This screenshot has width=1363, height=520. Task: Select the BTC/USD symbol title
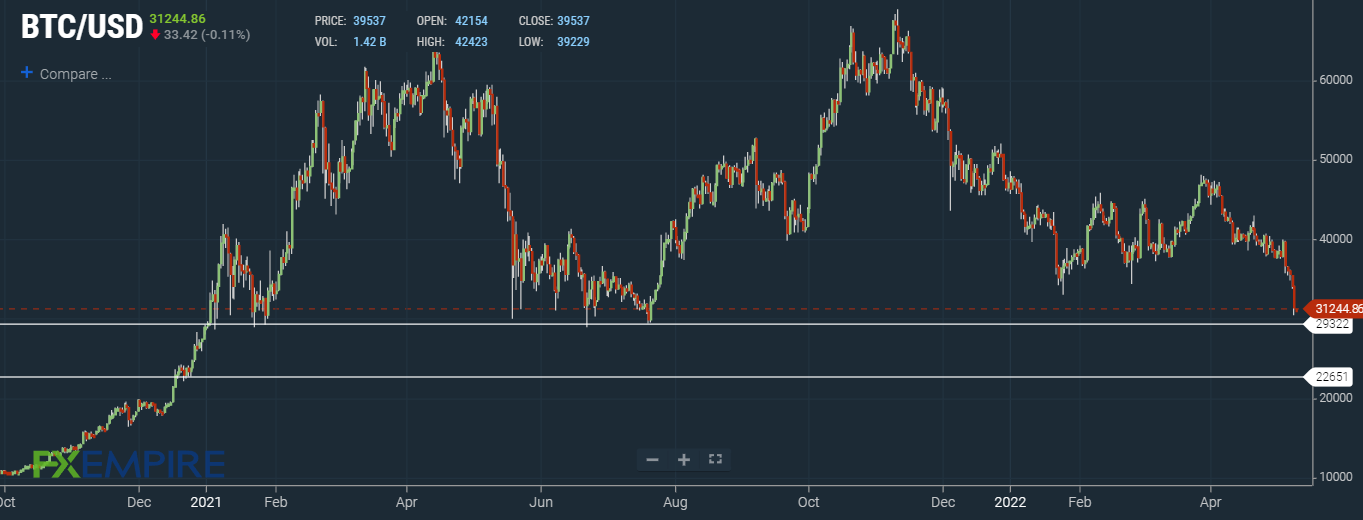point(82,28)
